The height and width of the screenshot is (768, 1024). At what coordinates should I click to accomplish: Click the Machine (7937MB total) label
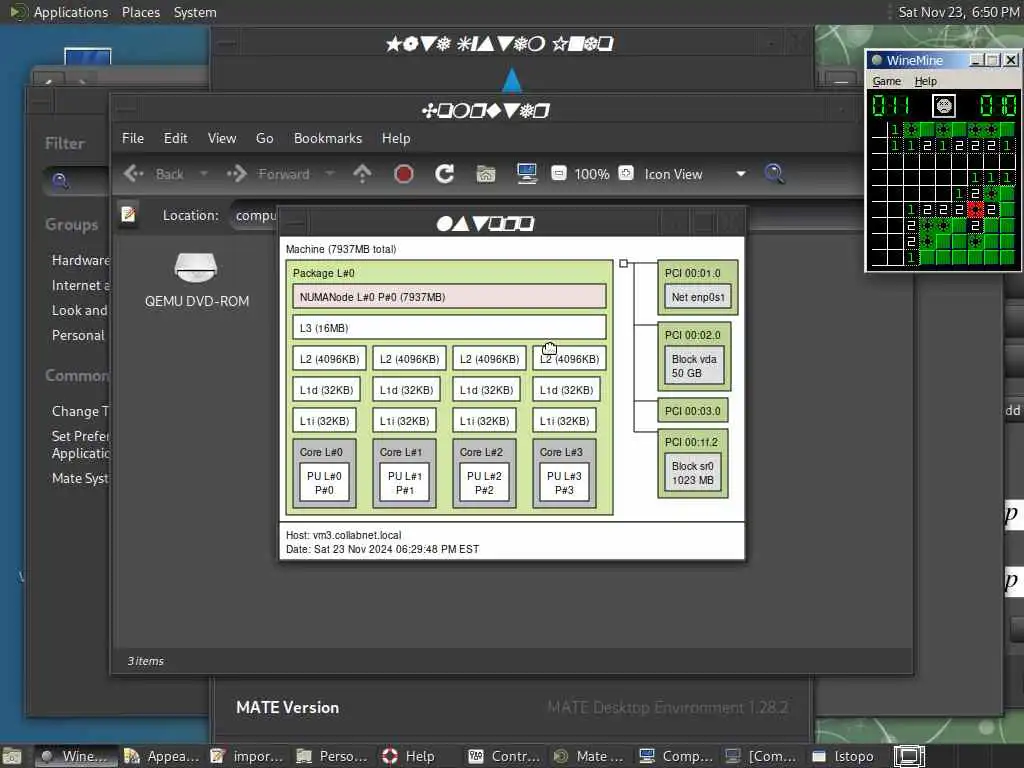click(341, 249)
